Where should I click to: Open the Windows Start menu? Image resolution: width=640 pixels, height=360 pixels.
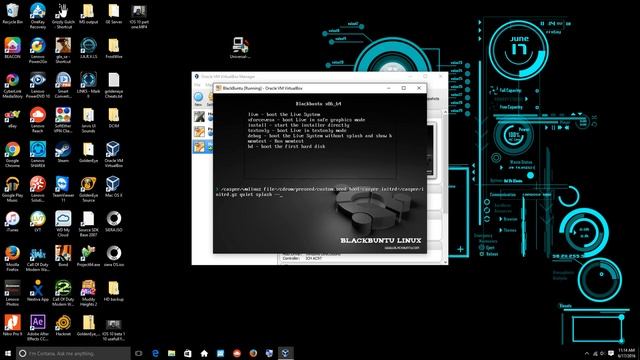(7, 353)
